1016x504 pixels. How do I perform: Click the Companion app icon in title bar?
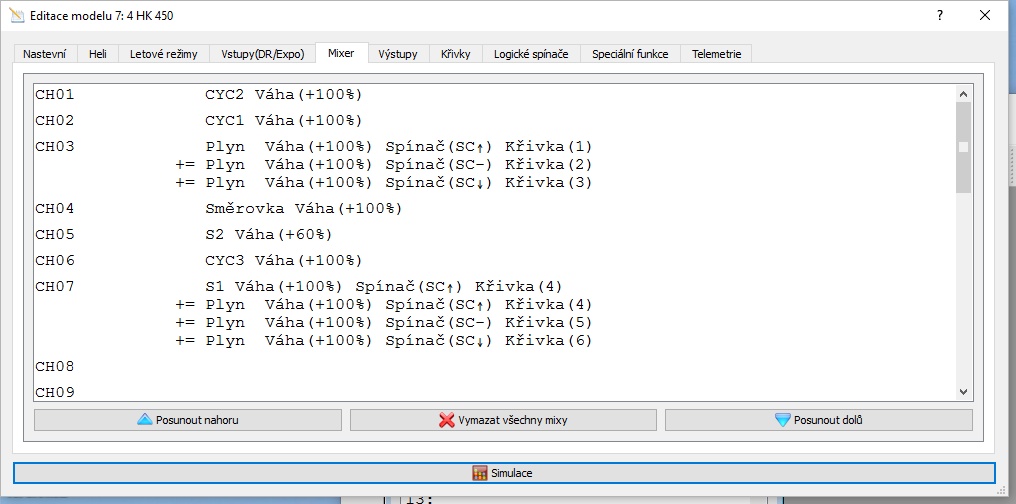pos(16,16)
